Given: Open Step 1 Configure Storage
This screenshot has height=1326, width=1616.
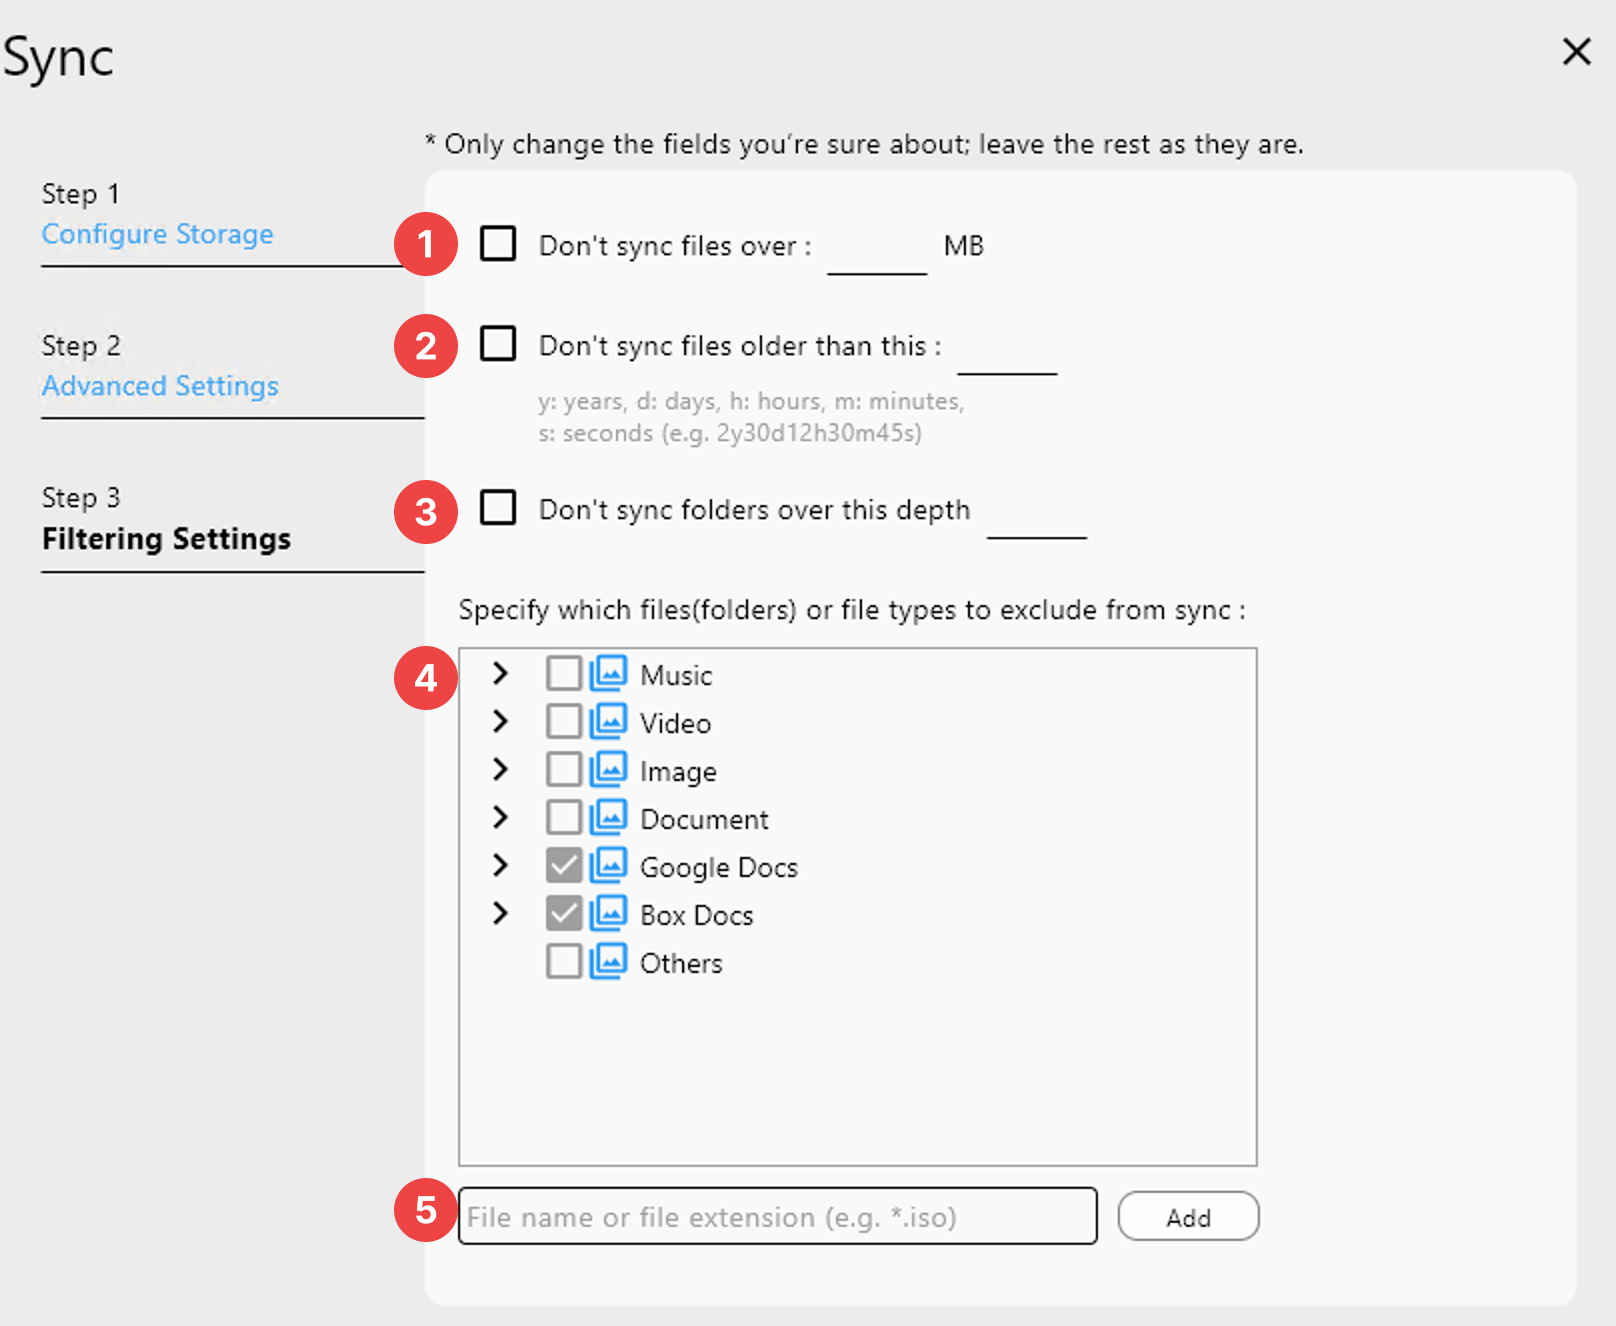Looking at the screenshot, I should (x=157, y=234).
